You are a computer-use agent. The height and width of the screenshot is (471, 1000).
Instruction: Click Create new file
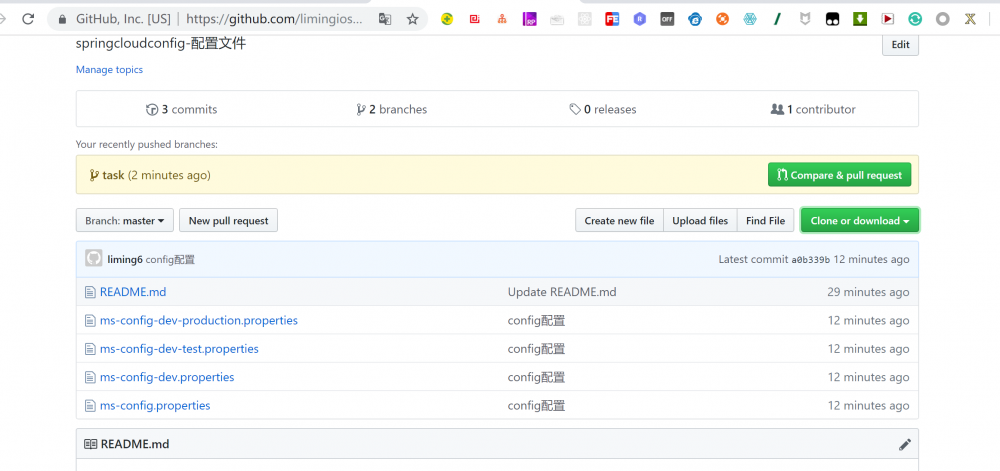619,221
